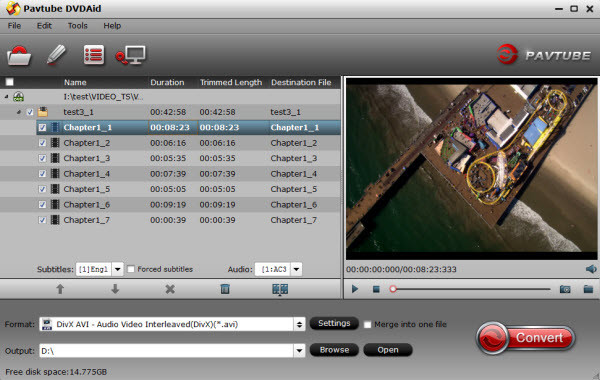Screen dimensions: 600x380
Task: Mute the preview speaker icon
Action: [x=591, y=269]
